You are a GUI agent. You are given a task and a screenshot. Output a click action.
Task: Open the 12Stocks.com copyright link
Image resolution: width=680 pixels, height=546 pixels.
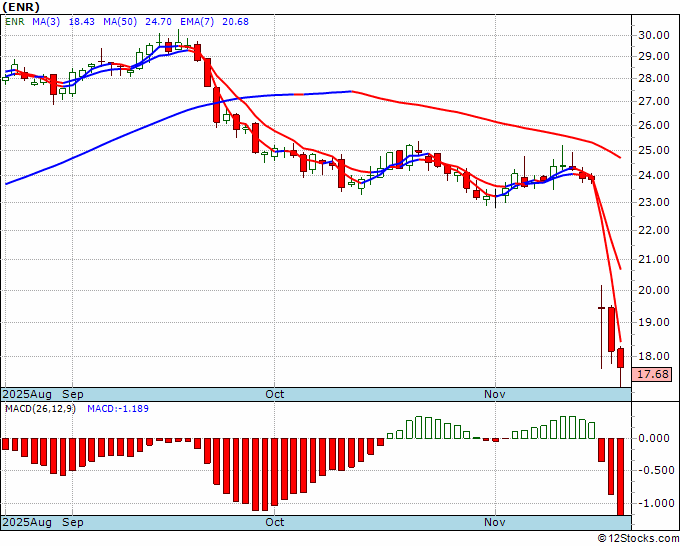click(638, 538)
